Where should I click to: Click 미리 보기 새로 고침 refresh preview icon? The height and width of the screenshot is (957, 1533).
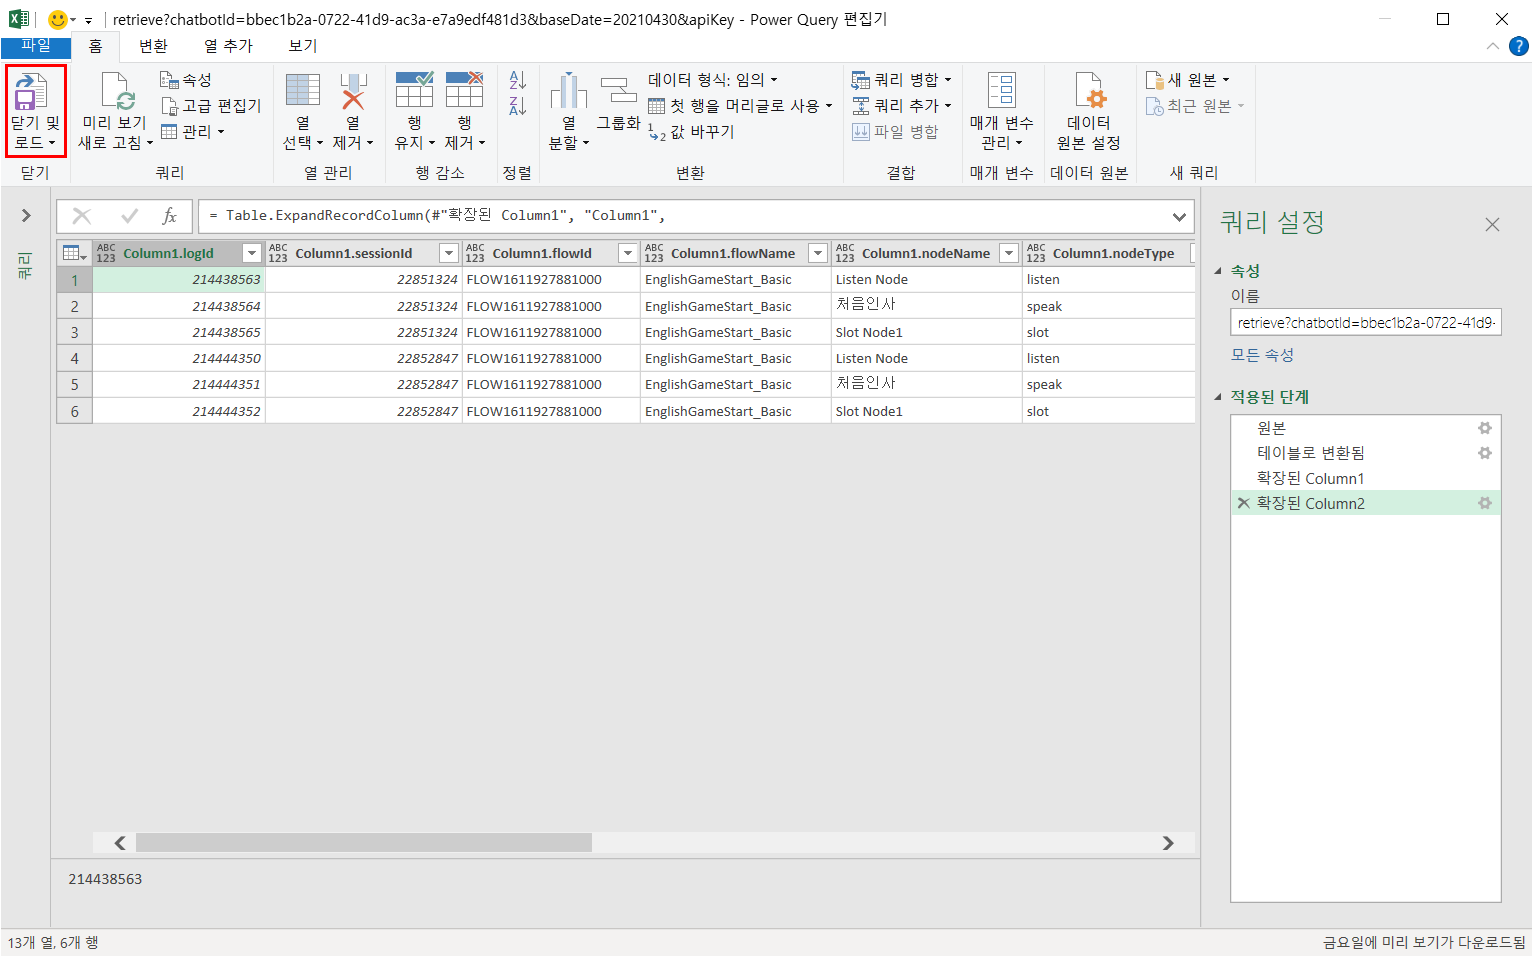tap(118, 92)
